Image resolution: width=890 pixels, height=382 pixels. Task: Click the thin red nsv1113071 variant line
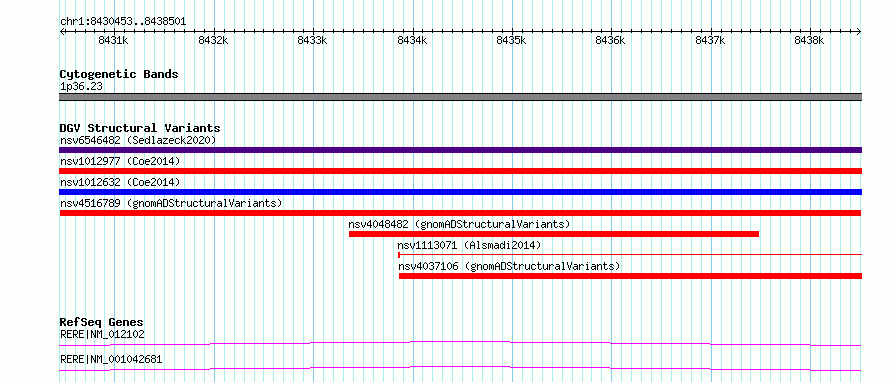coord(630,255)
